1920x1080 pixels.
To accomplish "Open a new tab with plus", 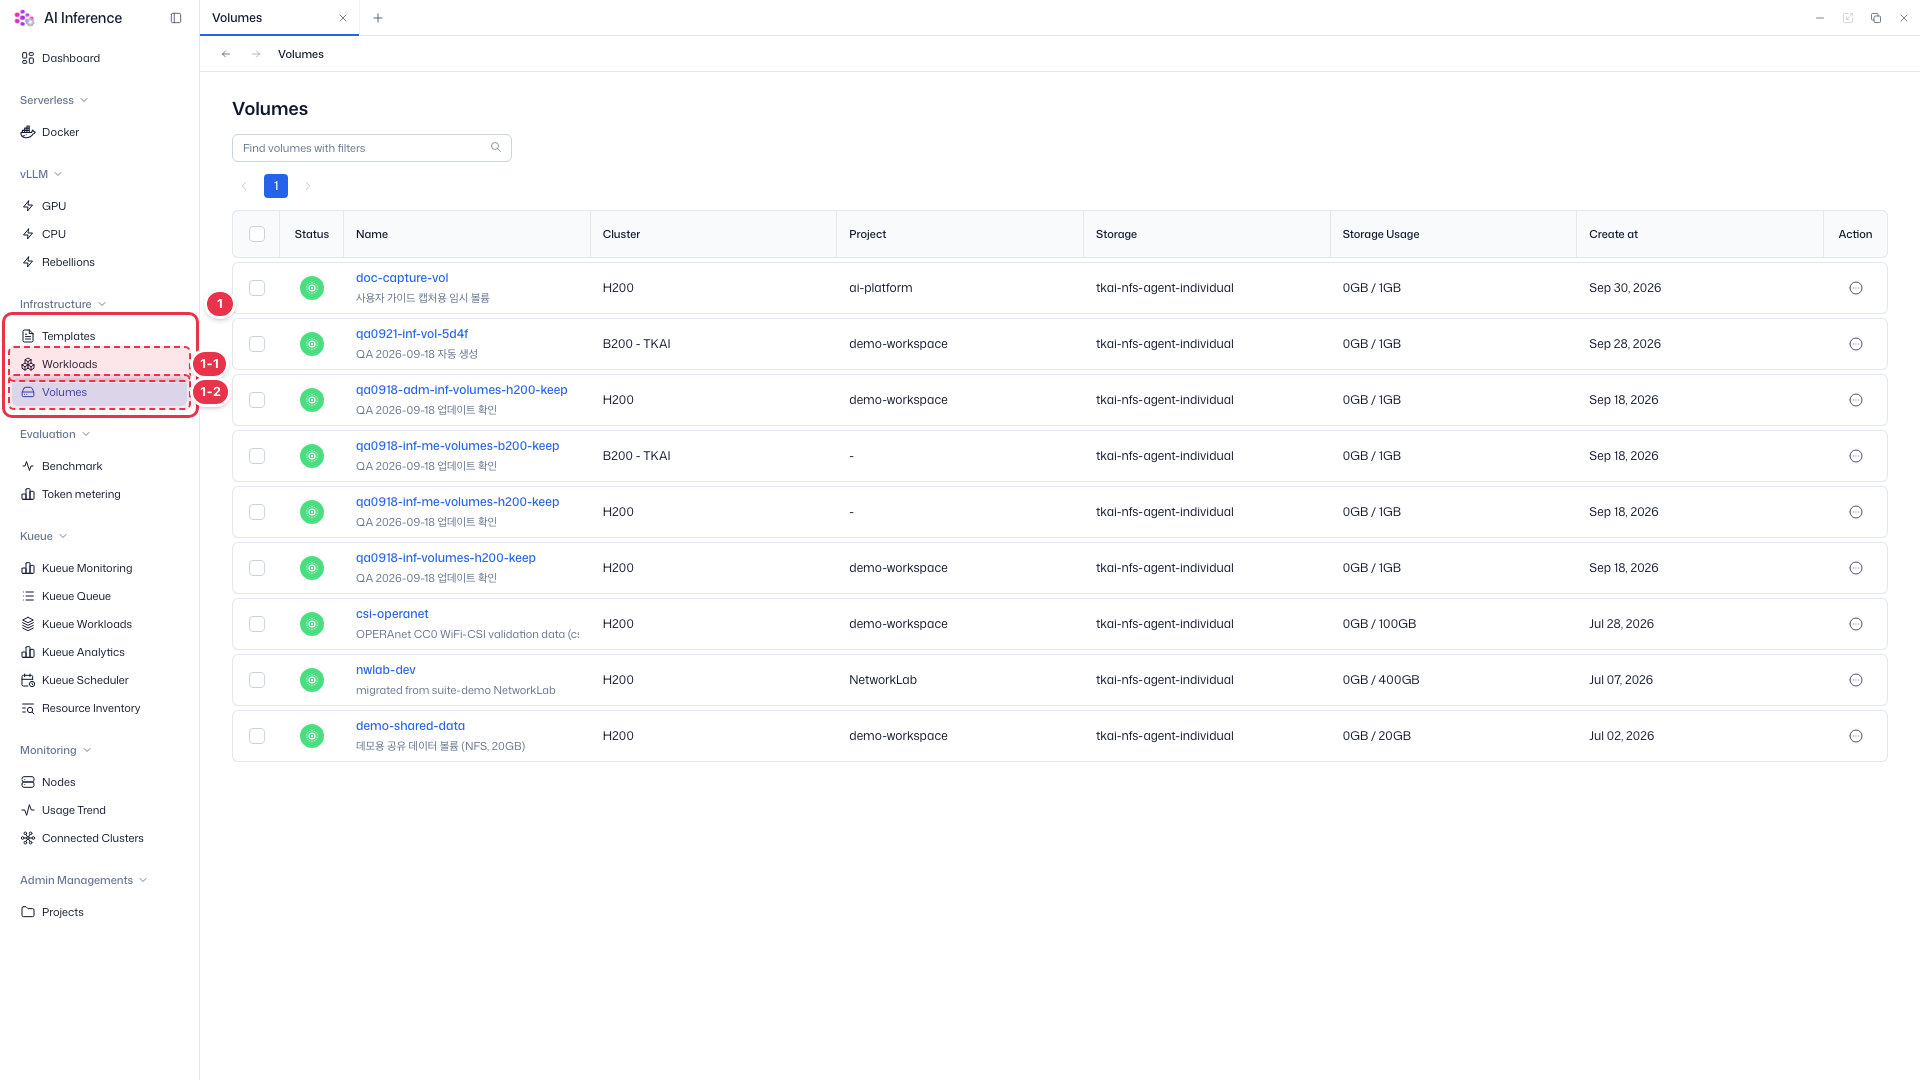I will click(x=377, y=18).
